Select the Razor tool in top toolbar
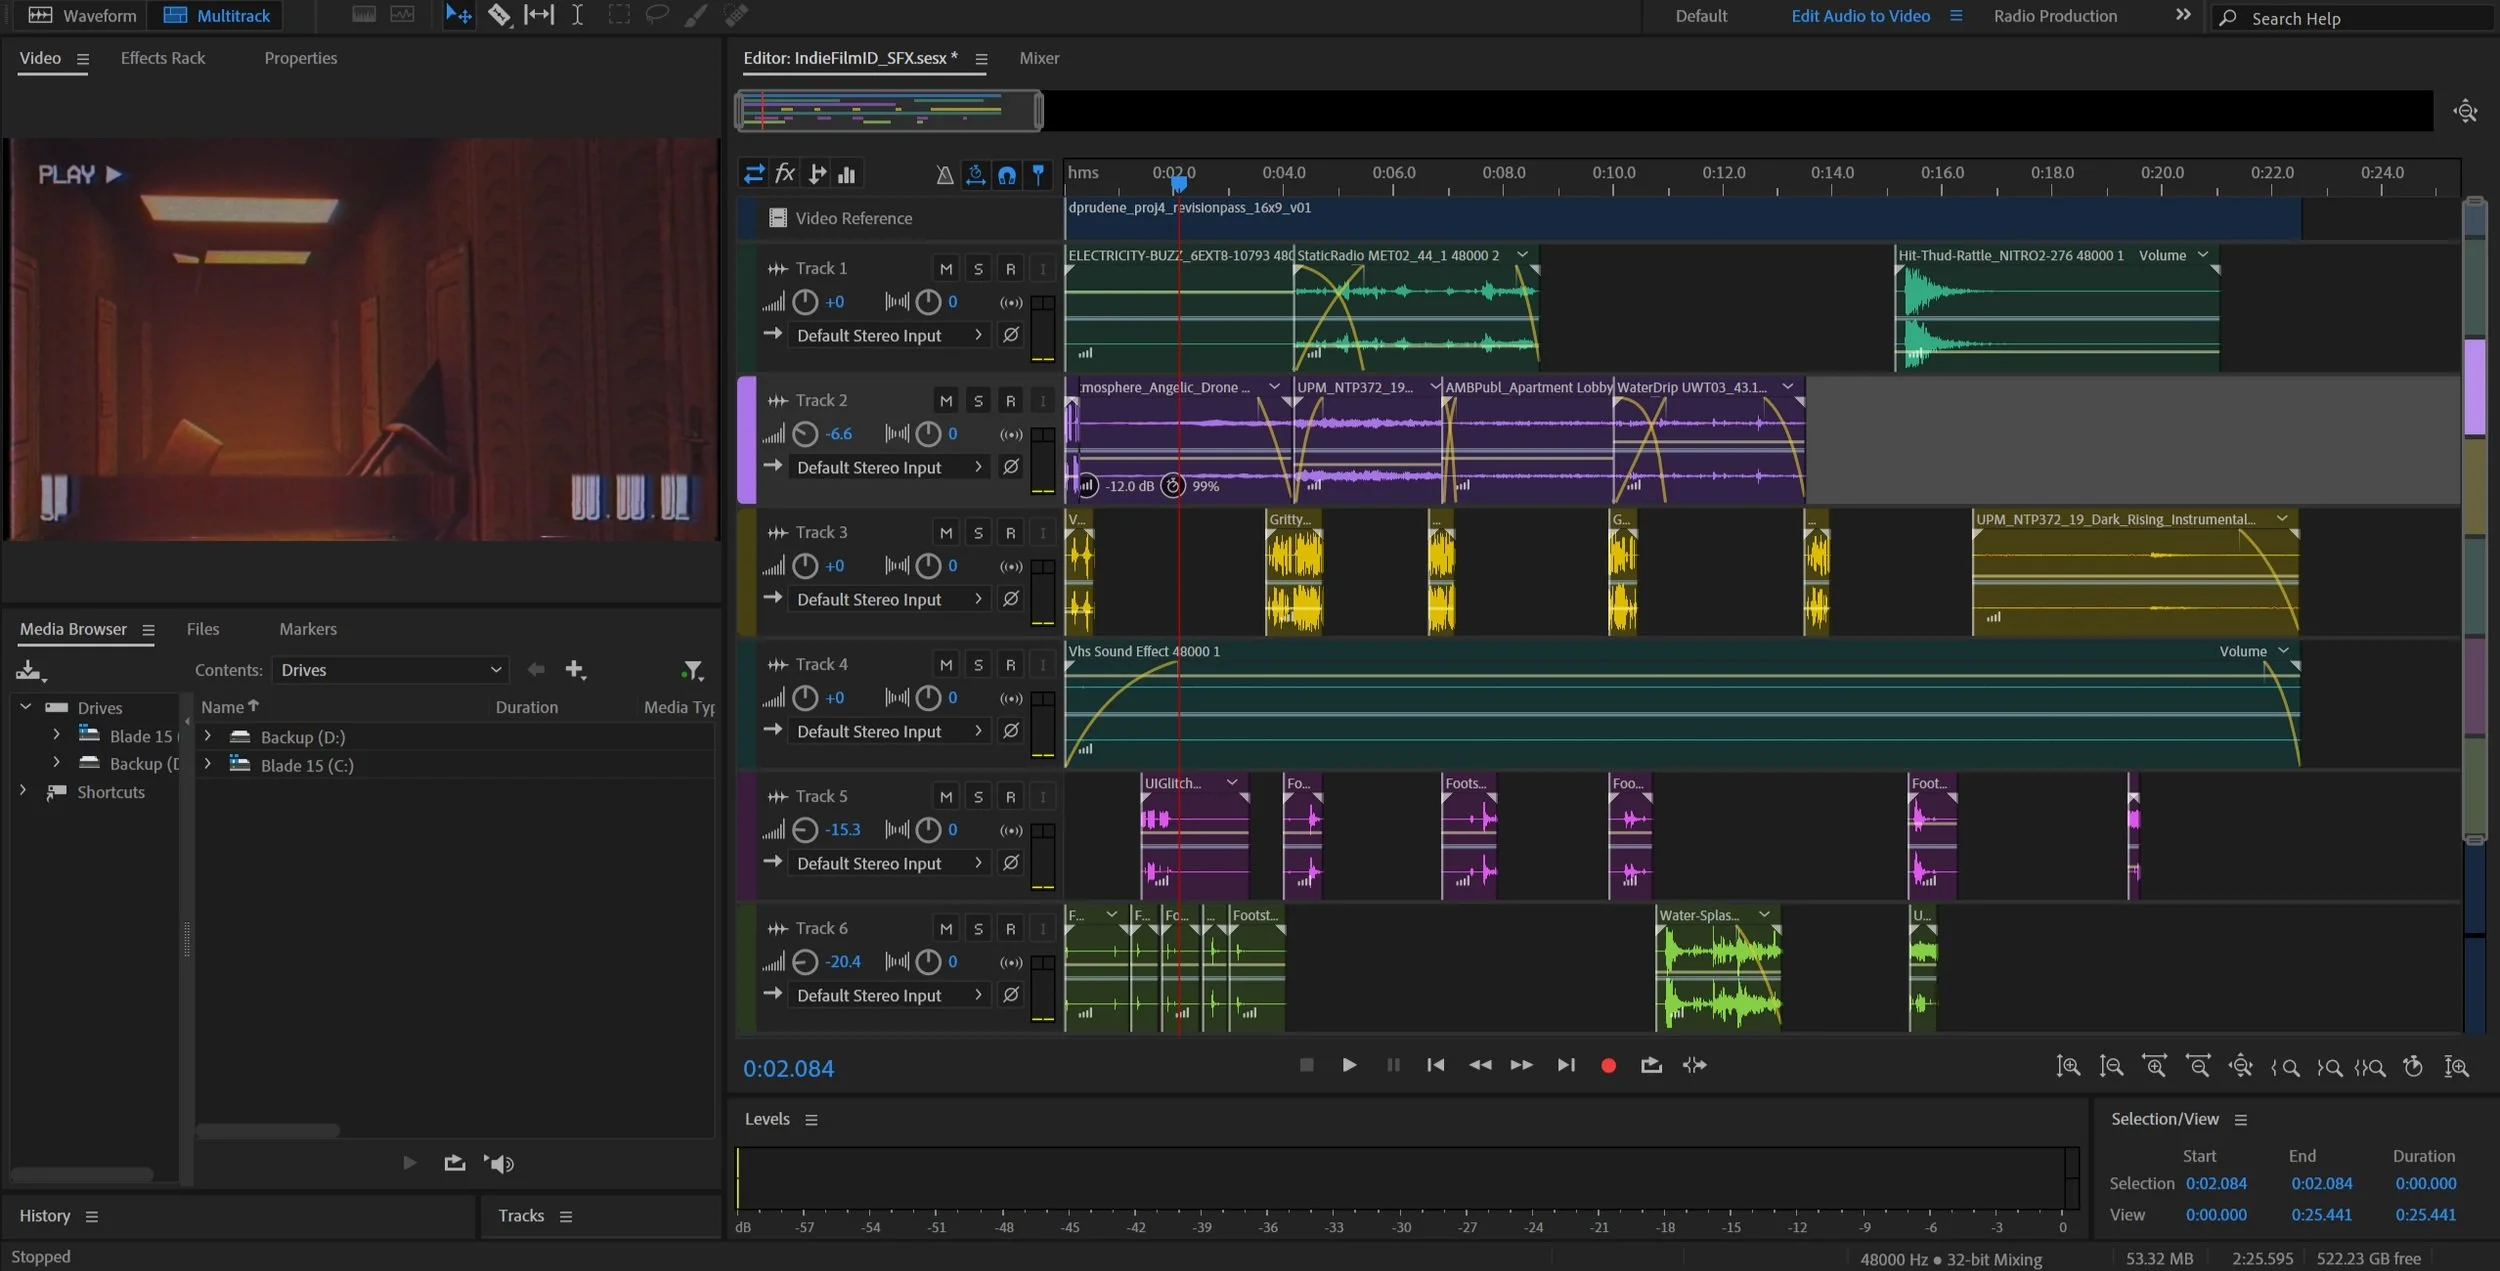The image size is (2500, 1271). point(499,15)
